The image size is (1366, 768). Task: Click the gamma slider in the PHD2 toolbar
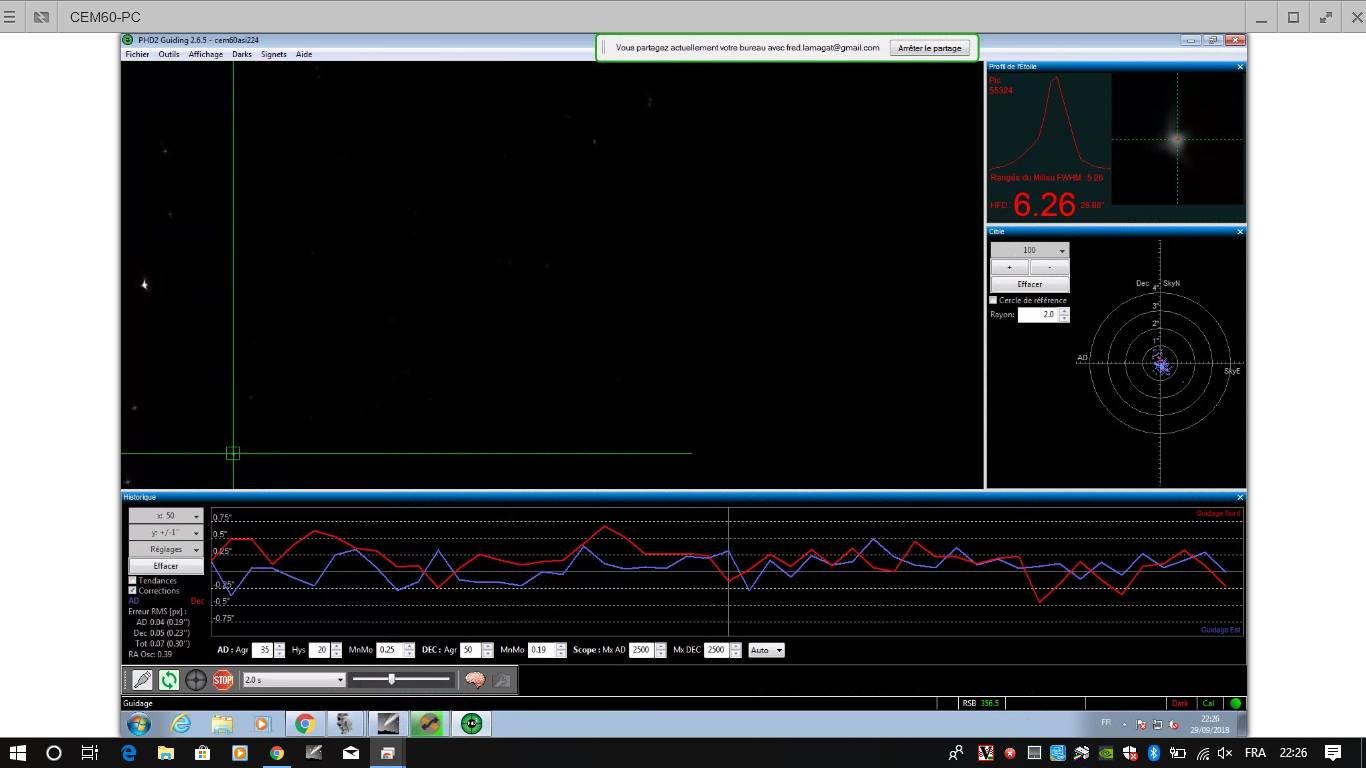coord(401,680)
